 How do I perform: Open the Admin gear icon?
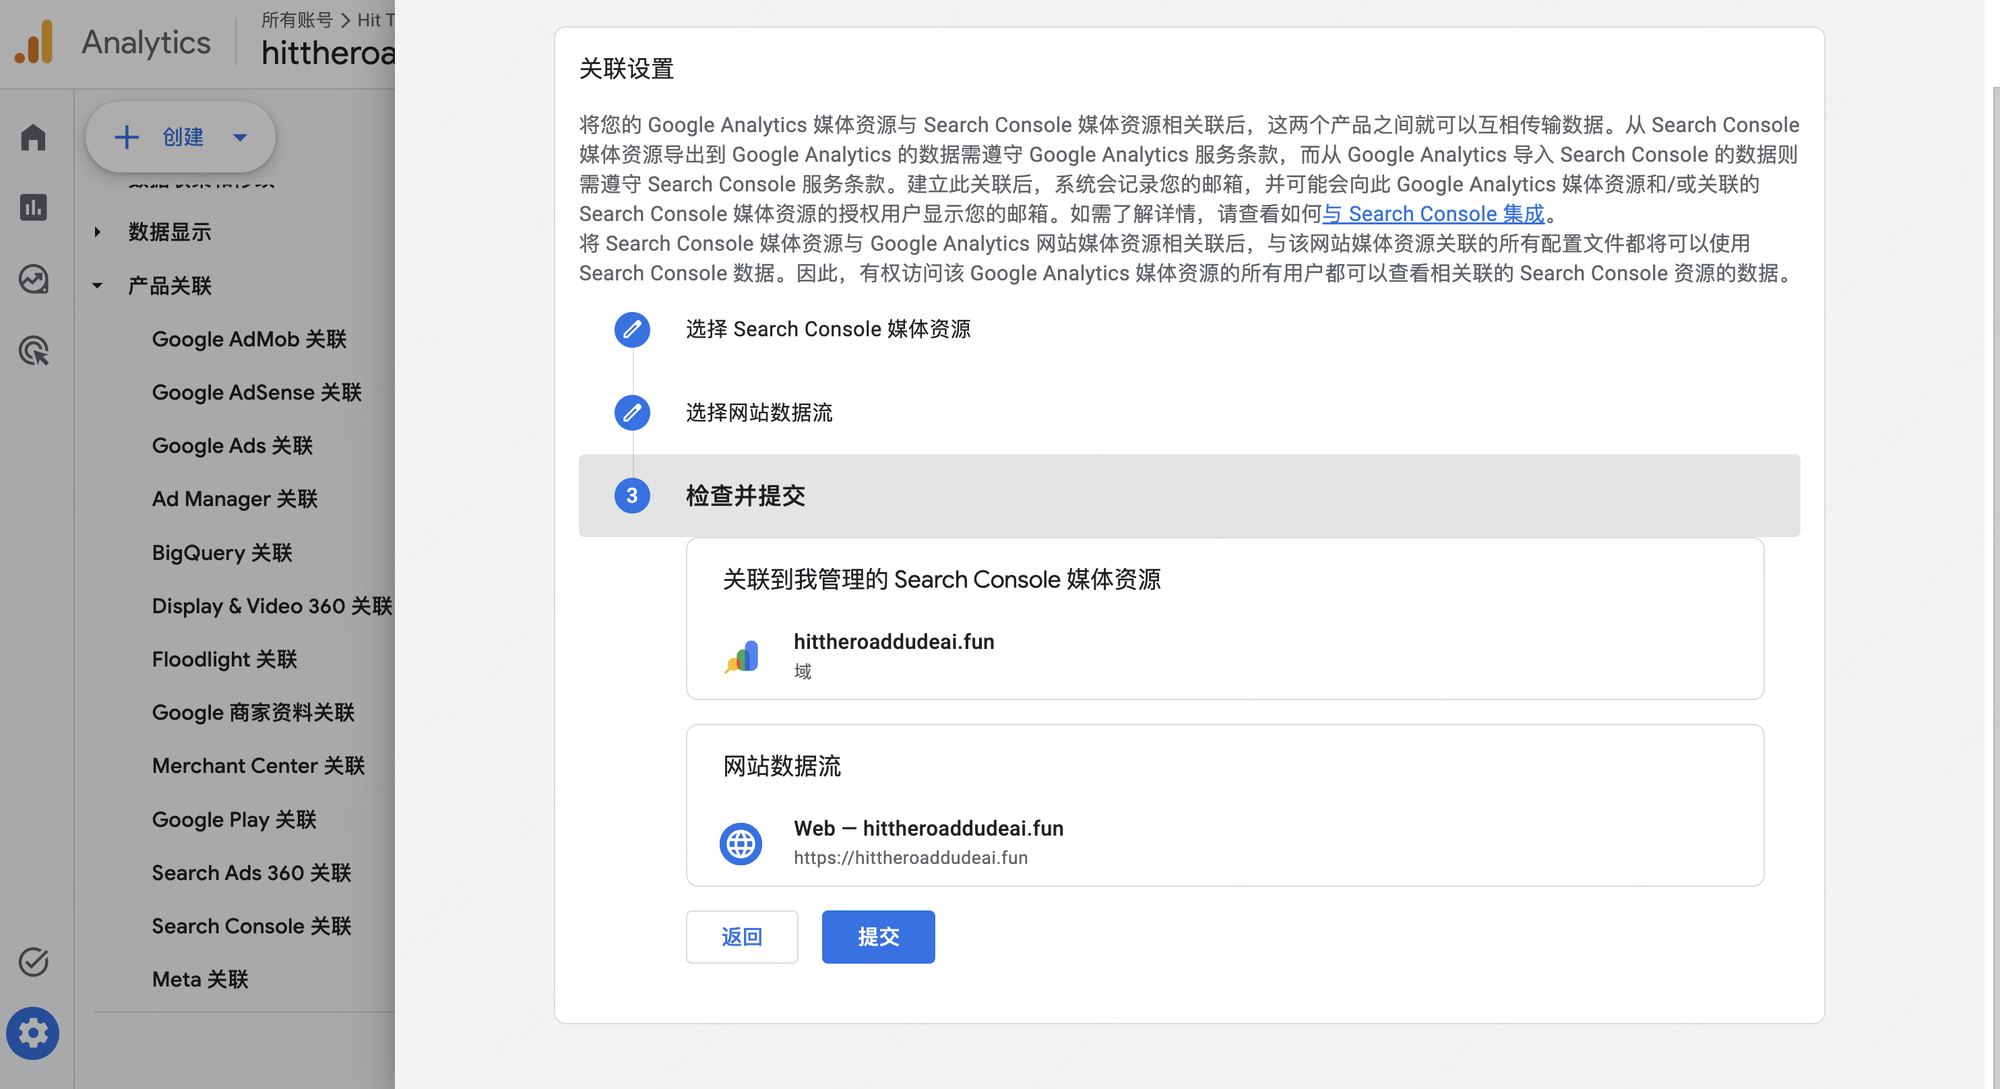(x=33, y=1033)
